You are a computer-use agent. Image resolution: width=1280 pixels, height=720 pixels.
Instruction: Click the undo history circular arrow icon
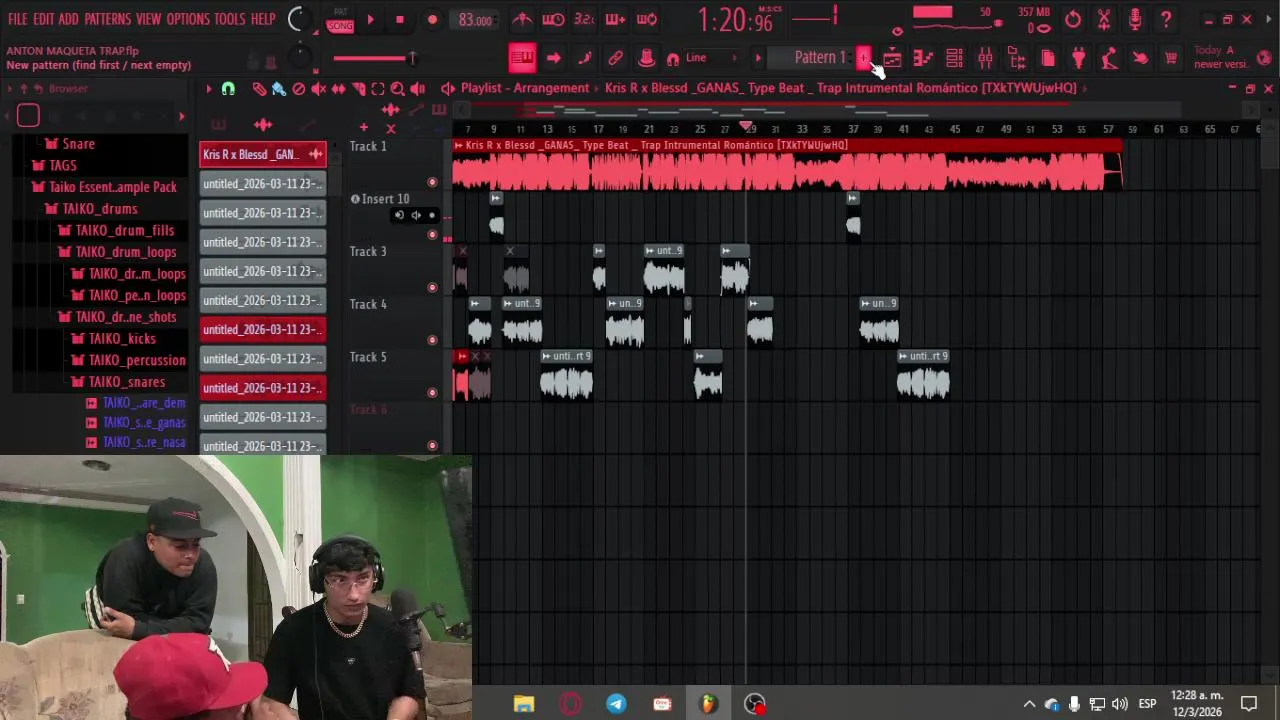pyautogui.click(x=1073, y=19)
